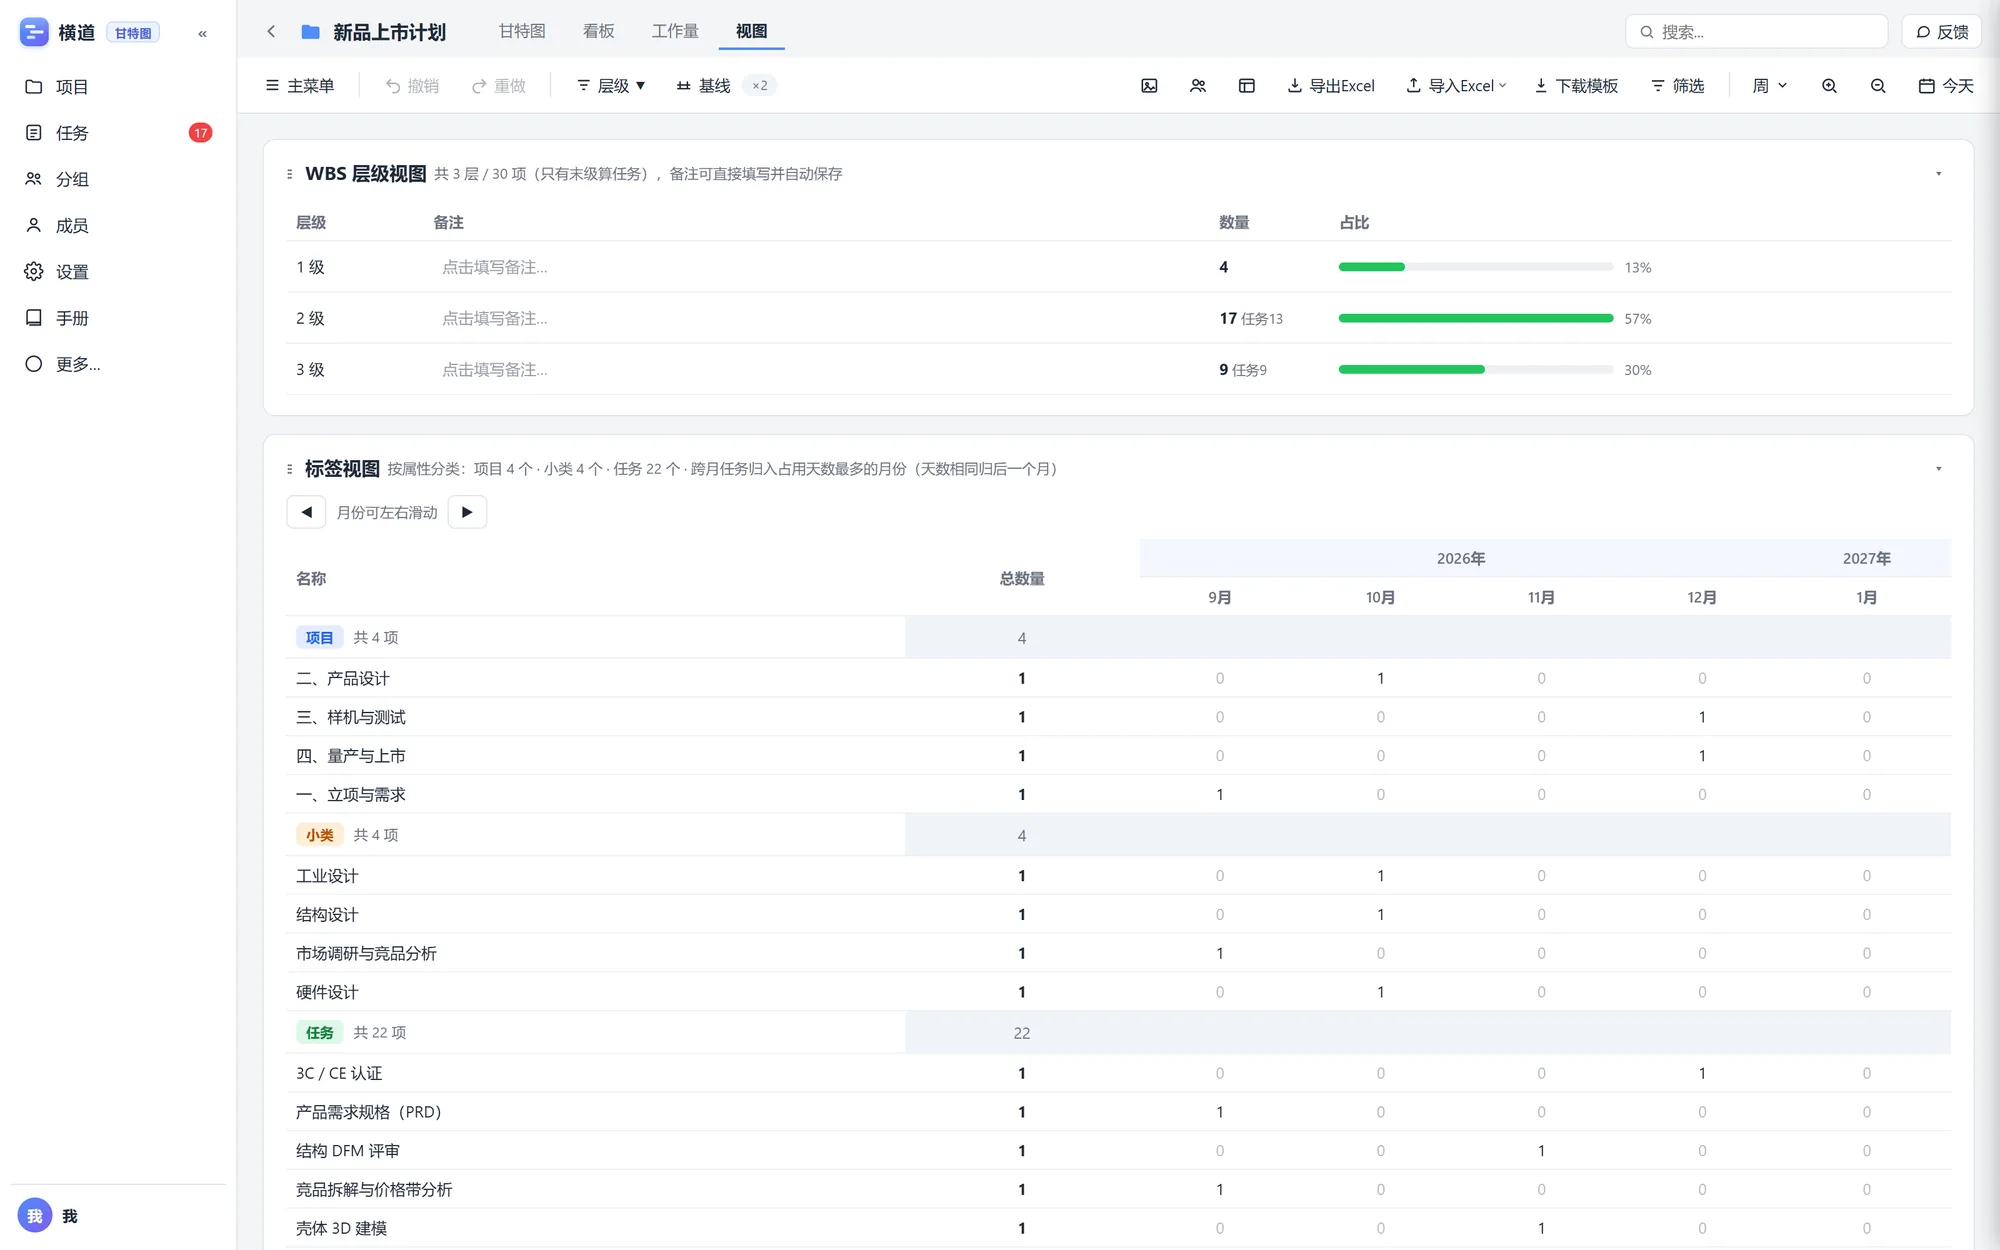This screenshot has width=2000, height=1250.
Task: Zoom out with the magnifier minus icon
Action: [1878, 86]
